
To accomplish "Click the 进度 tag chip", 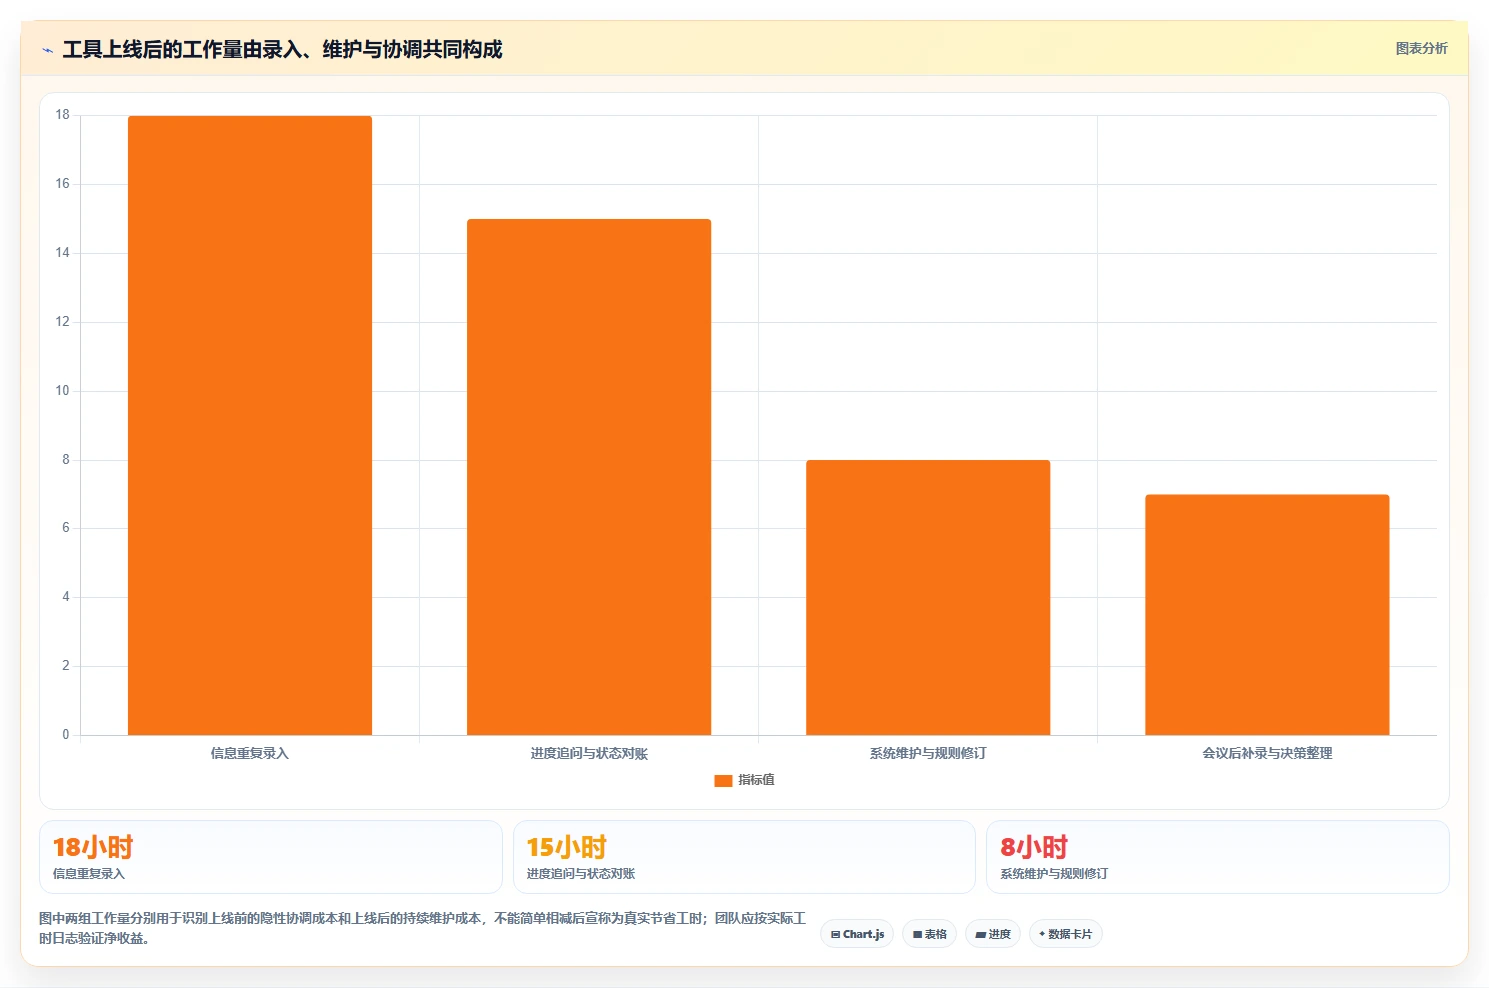I will tap(993, 934).
